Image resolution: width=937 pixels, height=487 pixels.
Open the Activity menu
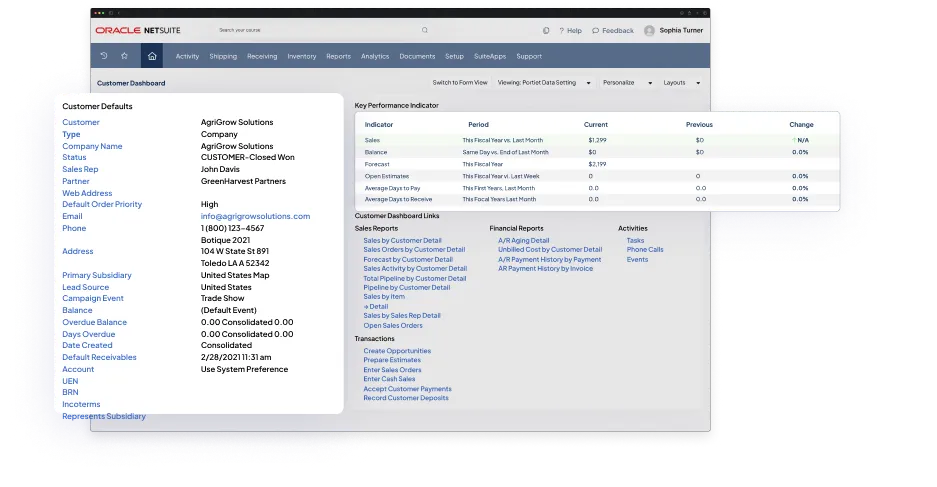[x=187, y=56]
